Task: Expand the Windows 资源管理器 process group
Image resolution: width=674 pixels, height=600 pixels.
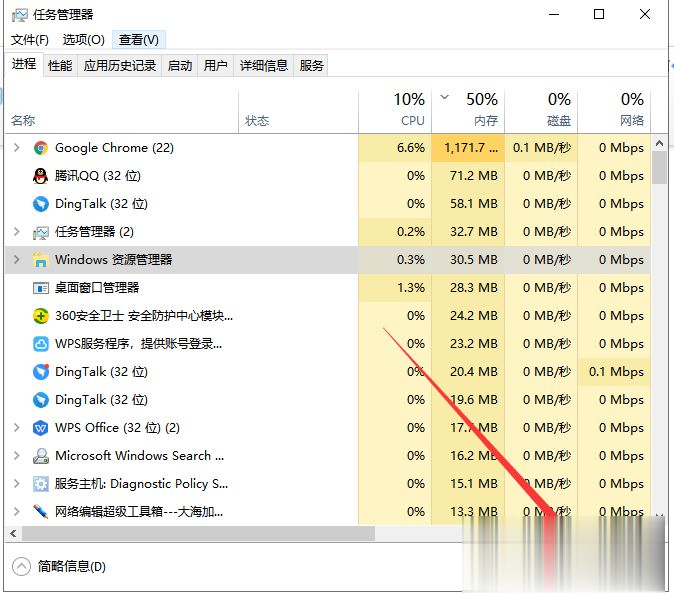Action: 17,260
